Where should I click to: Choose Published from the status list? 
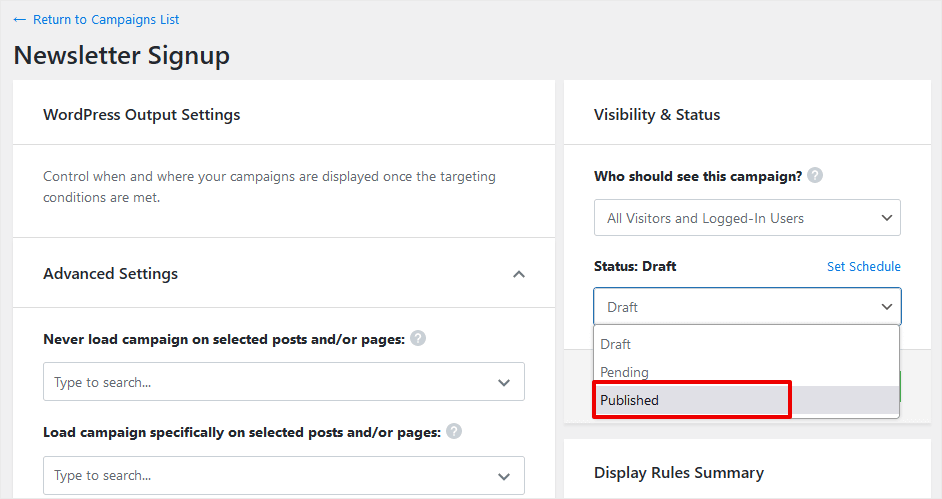point(630,400)
